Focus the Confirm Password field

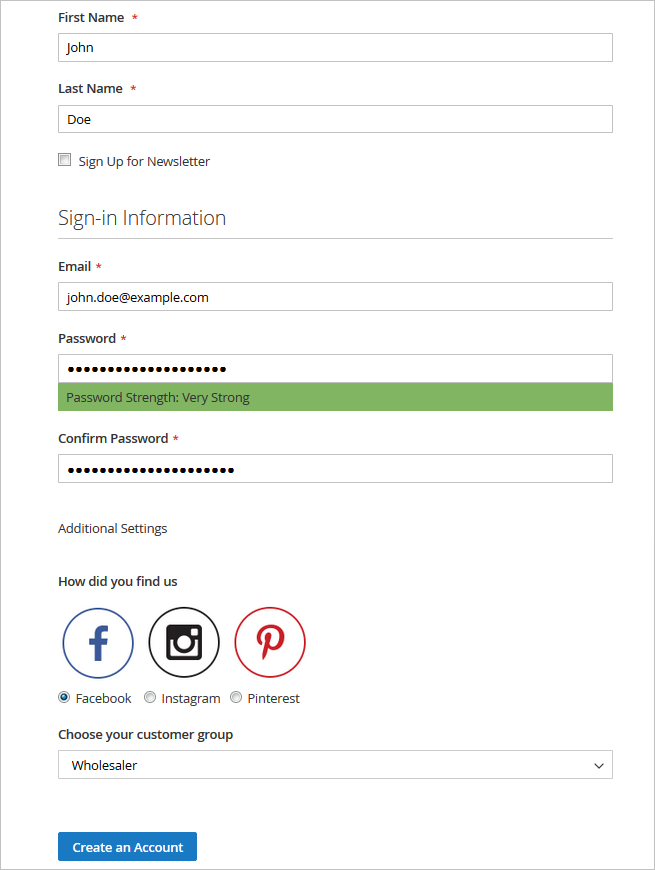(x=335, y=469)
